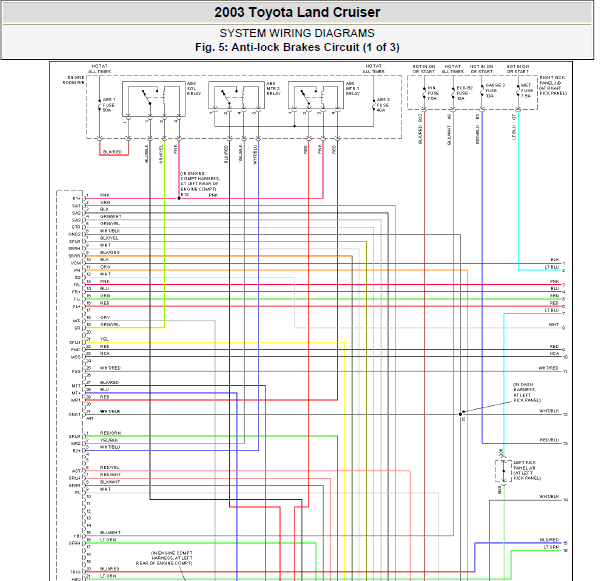
Task: Click the "GAUGE 2 FUSE 10A" label
Action: coord(495,90)
